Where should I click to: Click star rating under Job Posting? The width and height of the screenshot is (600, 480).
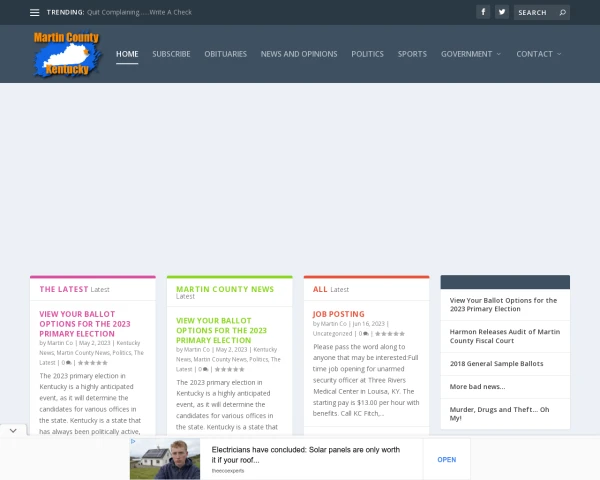point(390,334)
